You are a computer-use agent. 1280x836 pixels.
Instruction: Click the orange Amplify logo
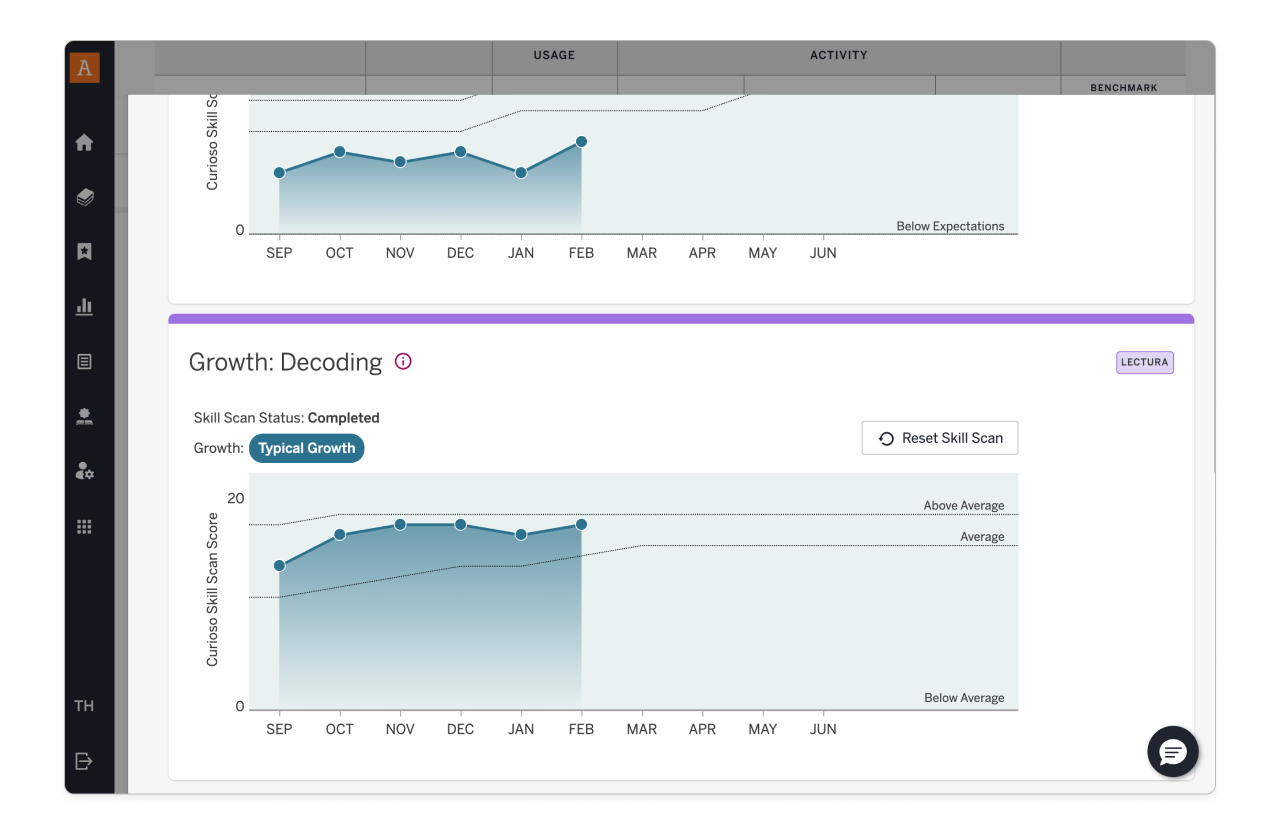85,67
